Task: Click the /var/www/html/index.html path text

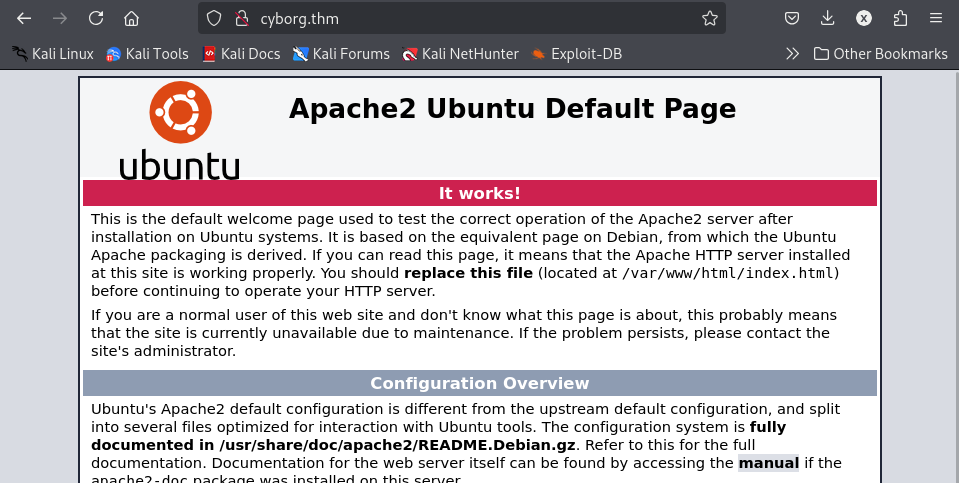Action: click(728, 273)
